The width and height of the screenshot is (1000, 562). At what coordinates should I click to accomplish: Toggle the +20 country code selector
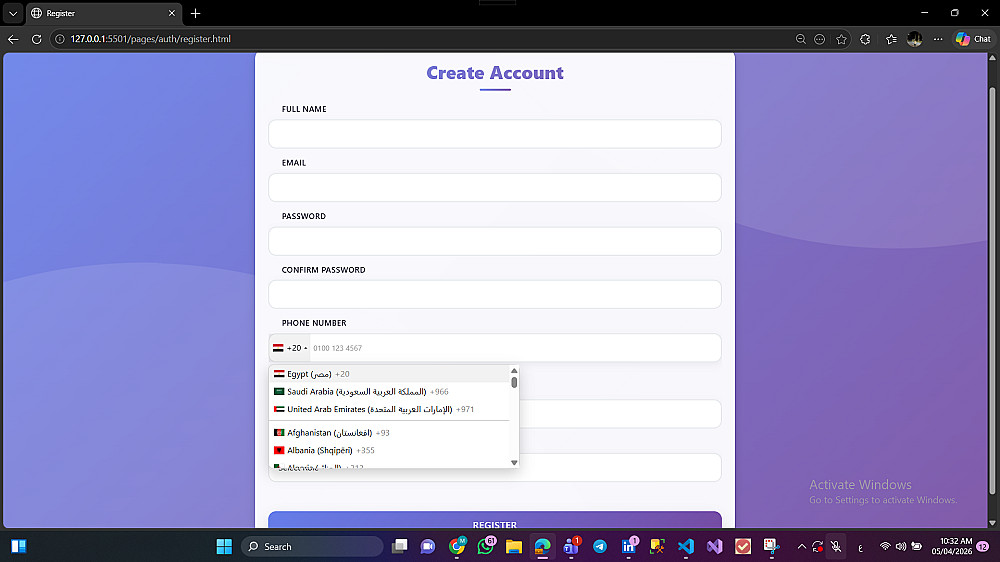tap(290, 348)
